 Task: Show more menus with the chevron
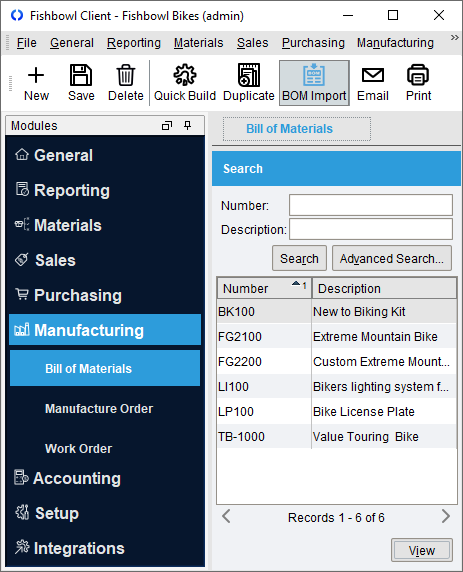(454, 38)
